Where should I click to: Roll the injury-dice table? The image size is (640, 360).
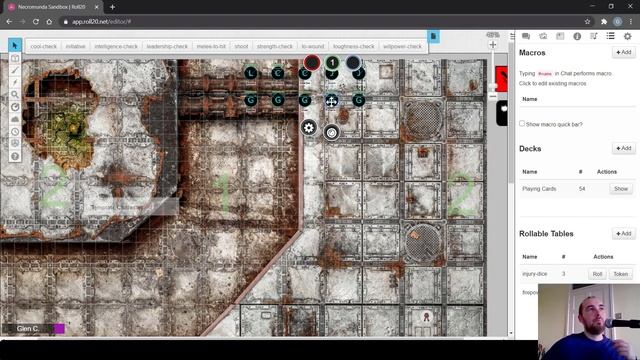597,274
